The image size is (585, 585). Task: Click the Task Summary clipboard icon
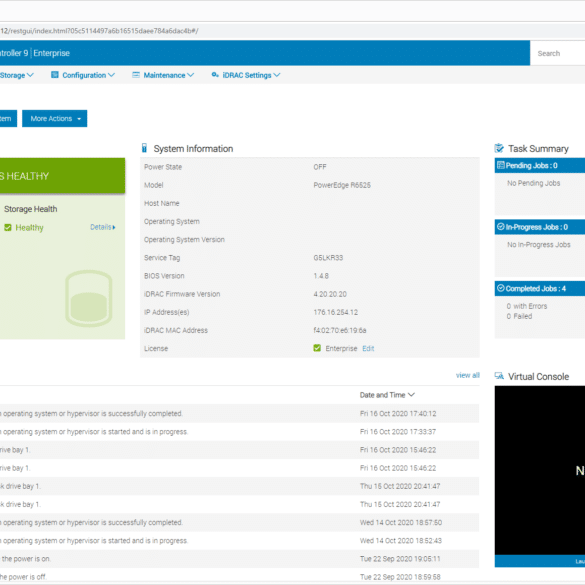pos(499,148)
